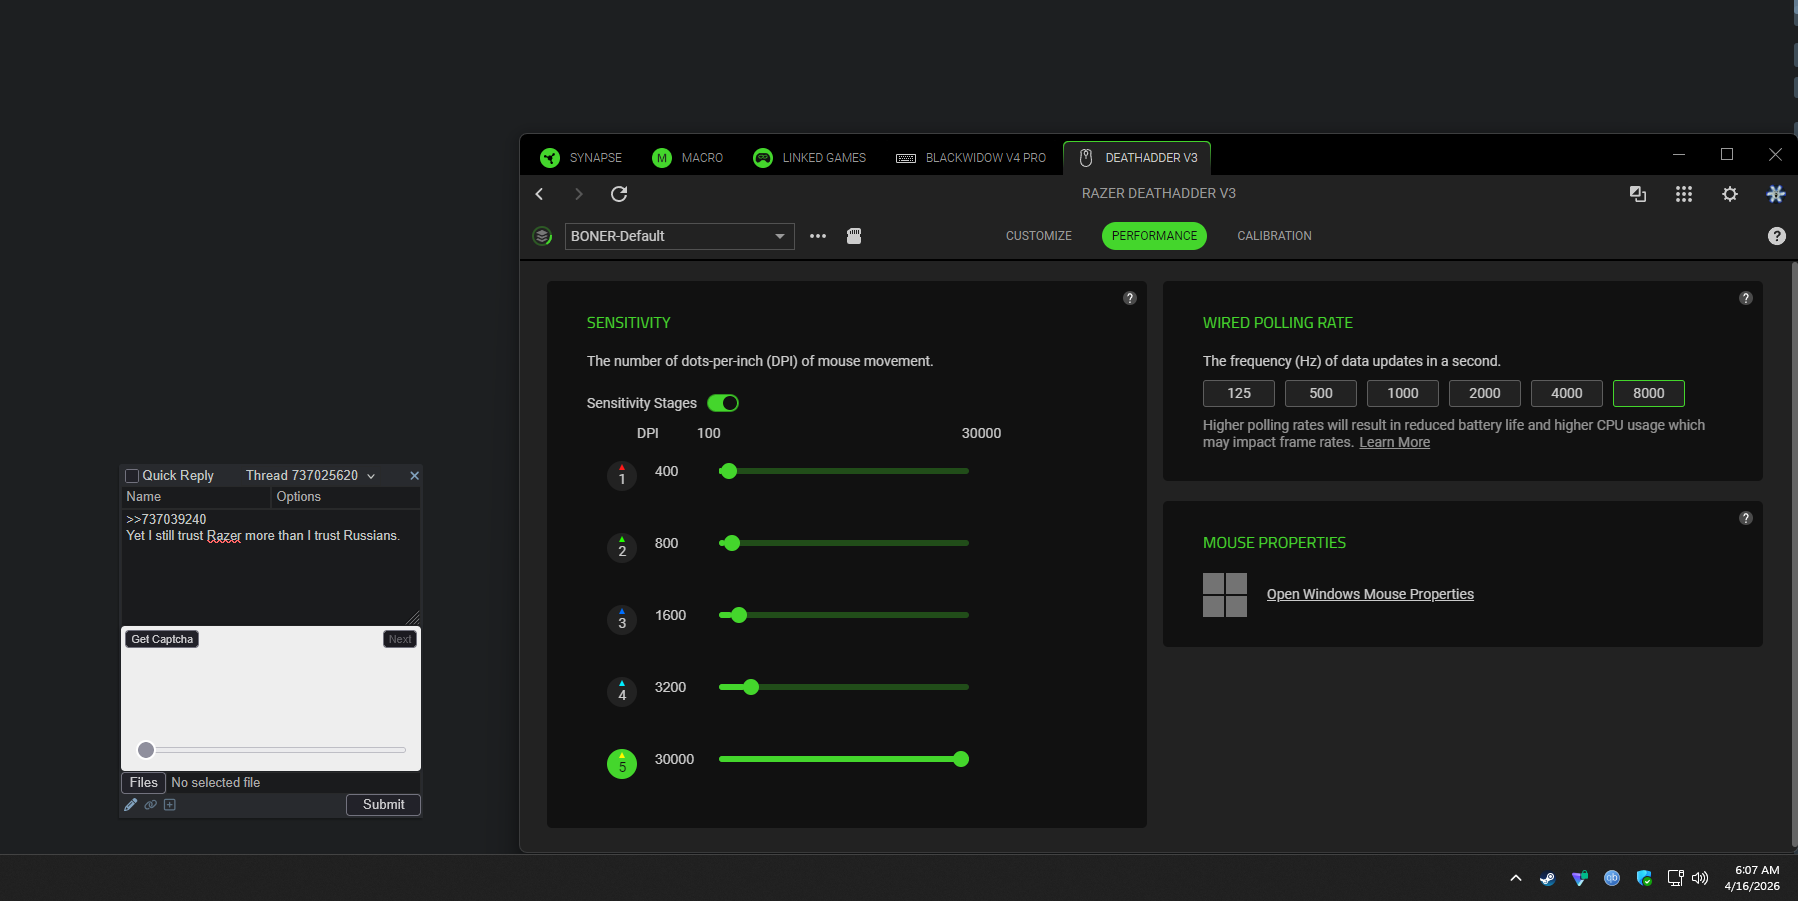Open the main help question mark icon
The height and width of the screenshot is (901, 1798).
[1777, 236]
